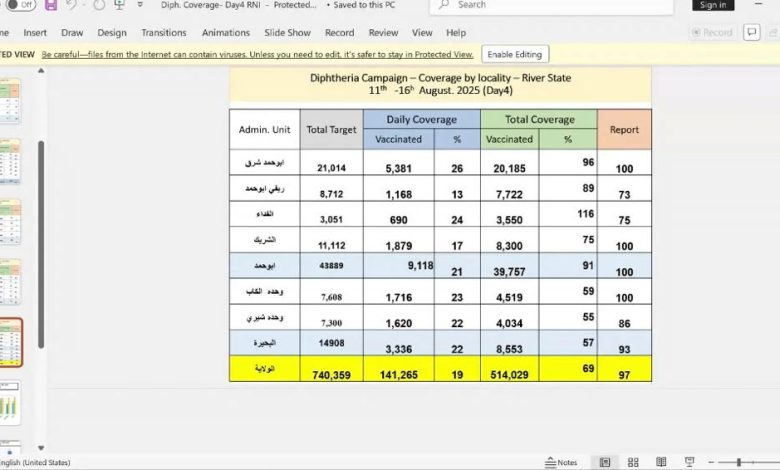Click the Undo arrow icon
The width and height of the screenshot is (780, 470).
(73, 5)
